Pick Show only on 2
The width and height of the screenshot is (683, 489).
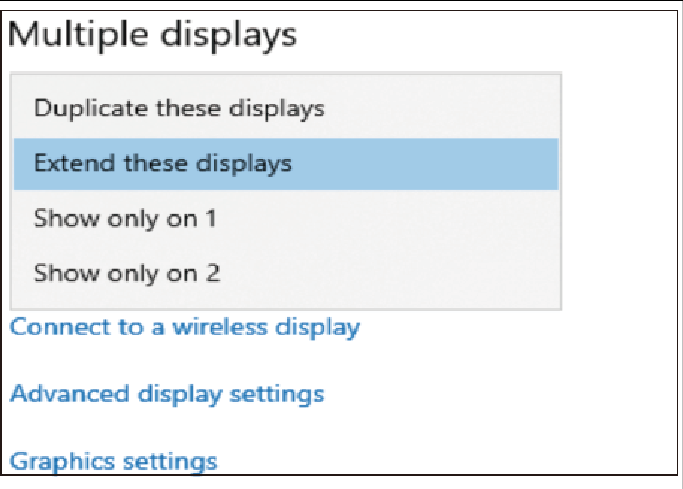(127, 272)
